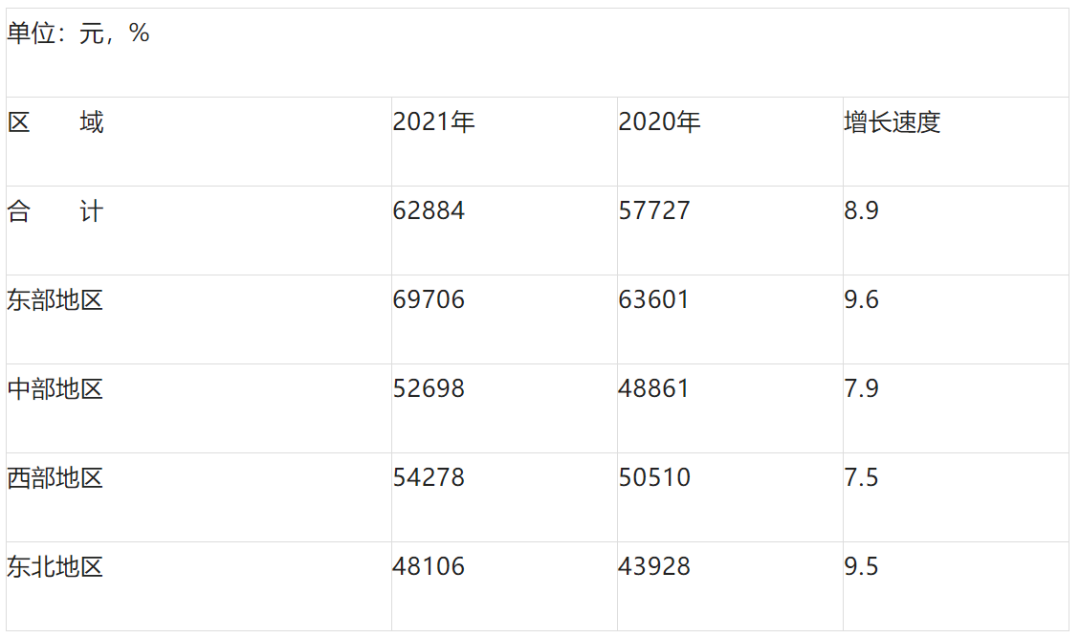Screen dimensions: 1080x638
Task: Click the '东北地区' row label
Action: pyautogui.click(x=56, y=567)
